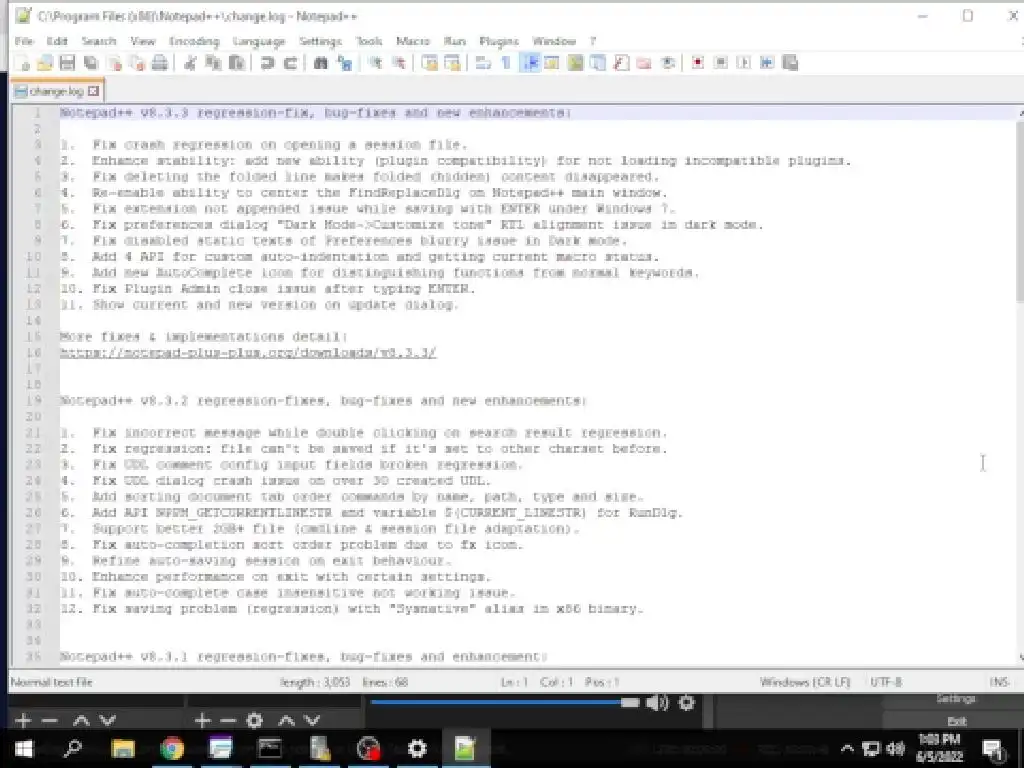Image resolution: width=1024 pixels, height=768 pixels.
Task: Select the change.log document tab
Action: [56, 91]
